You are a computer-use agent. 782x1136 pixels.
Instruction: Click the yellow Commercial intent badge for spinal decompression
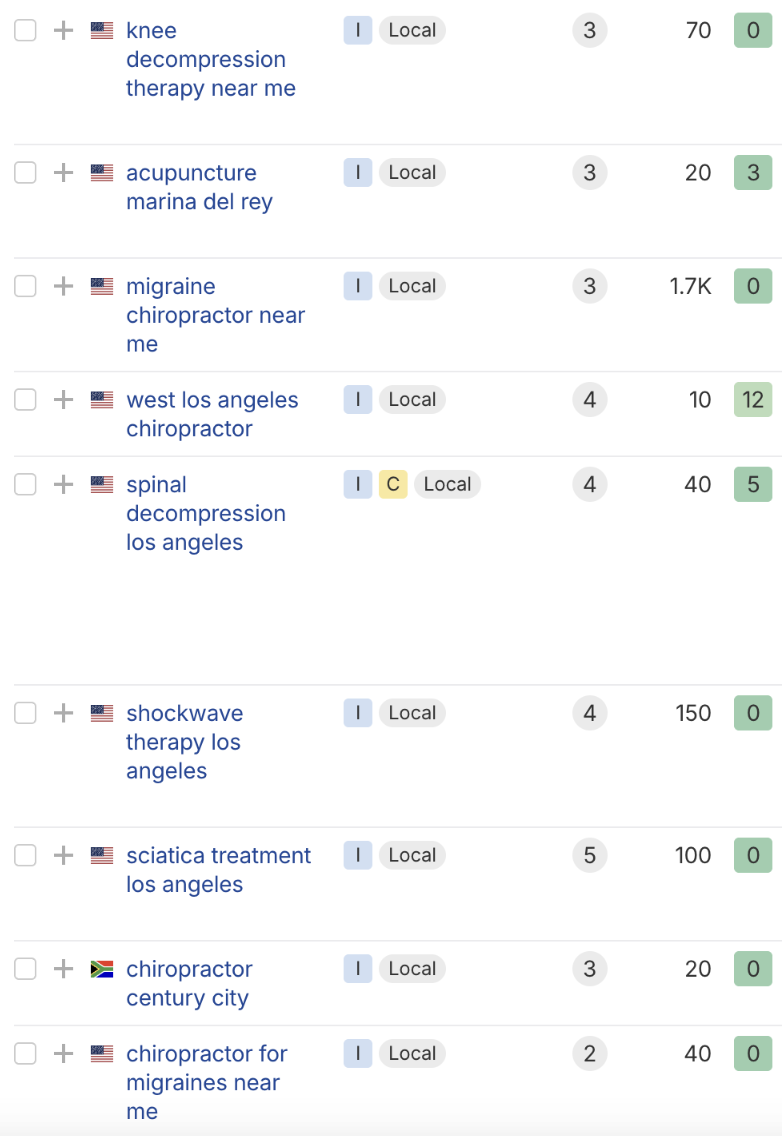[x=393, y=485]
